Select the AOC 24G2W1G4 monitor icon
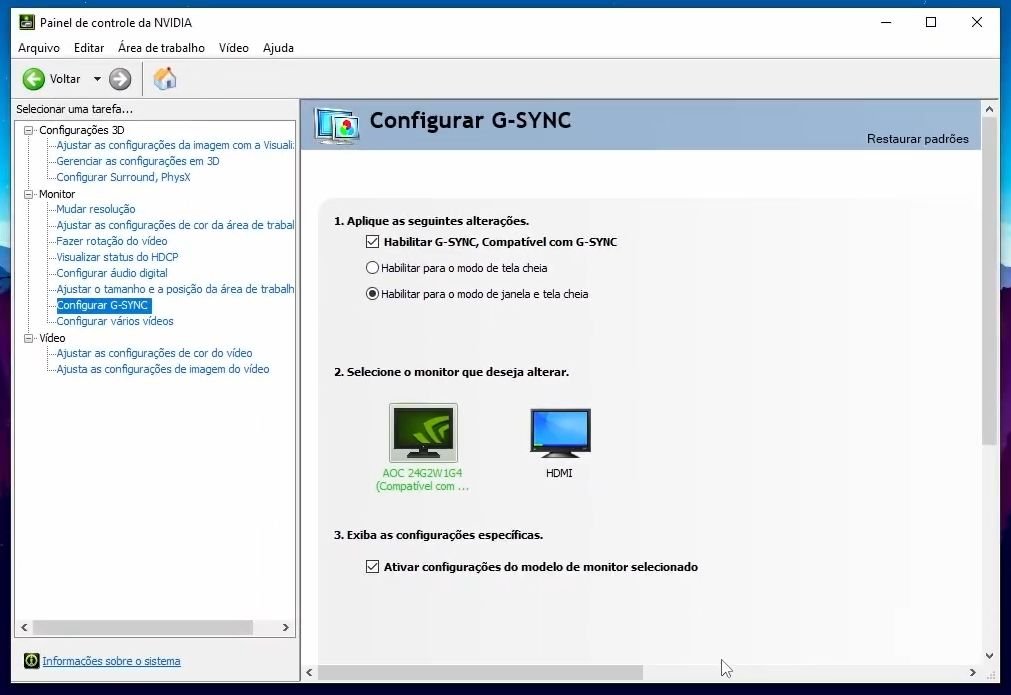 (423, 433)
